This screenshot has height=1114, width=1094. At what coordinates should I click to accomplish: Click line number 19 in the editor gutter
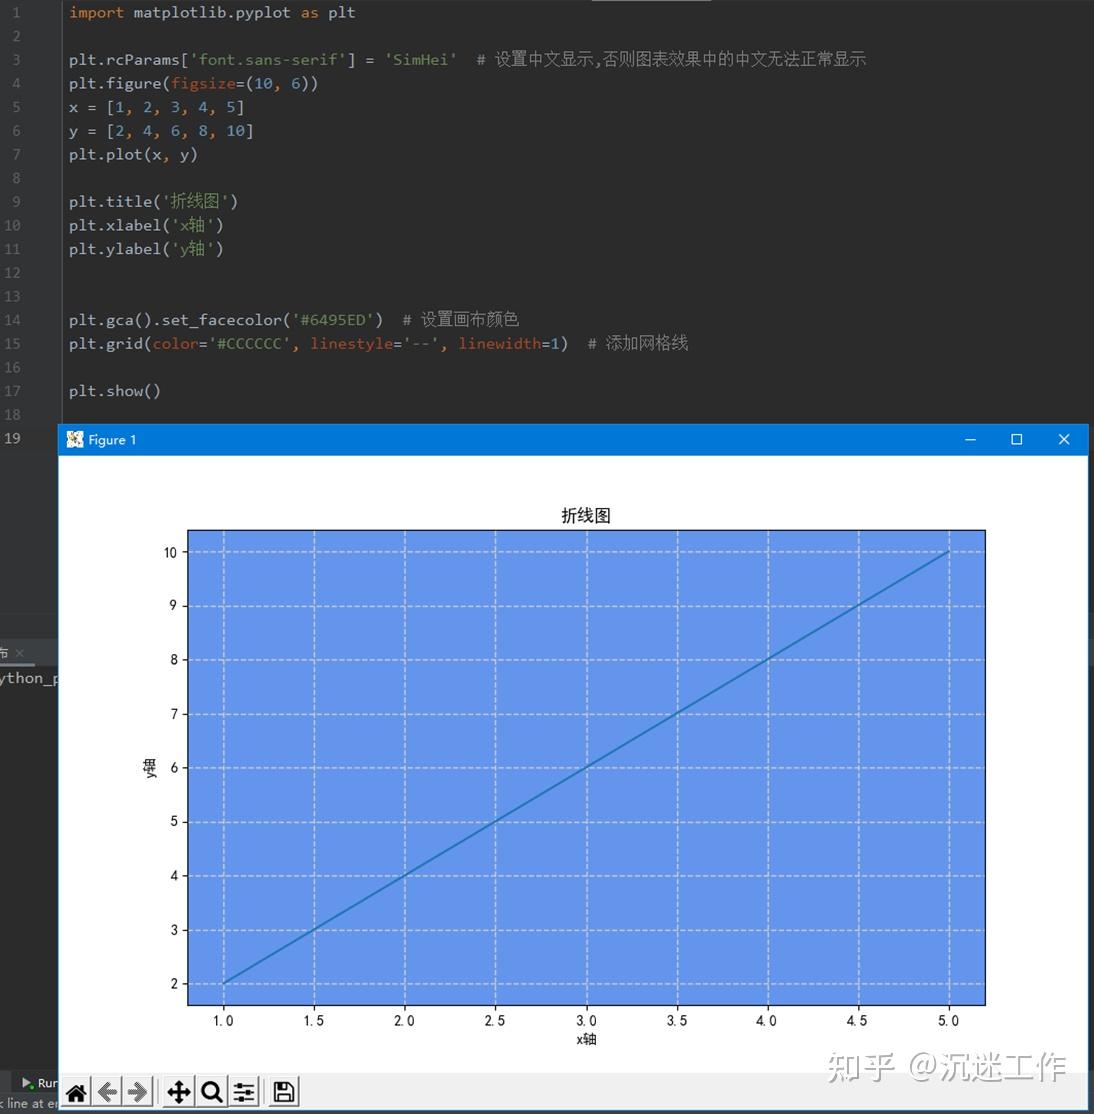12,438
